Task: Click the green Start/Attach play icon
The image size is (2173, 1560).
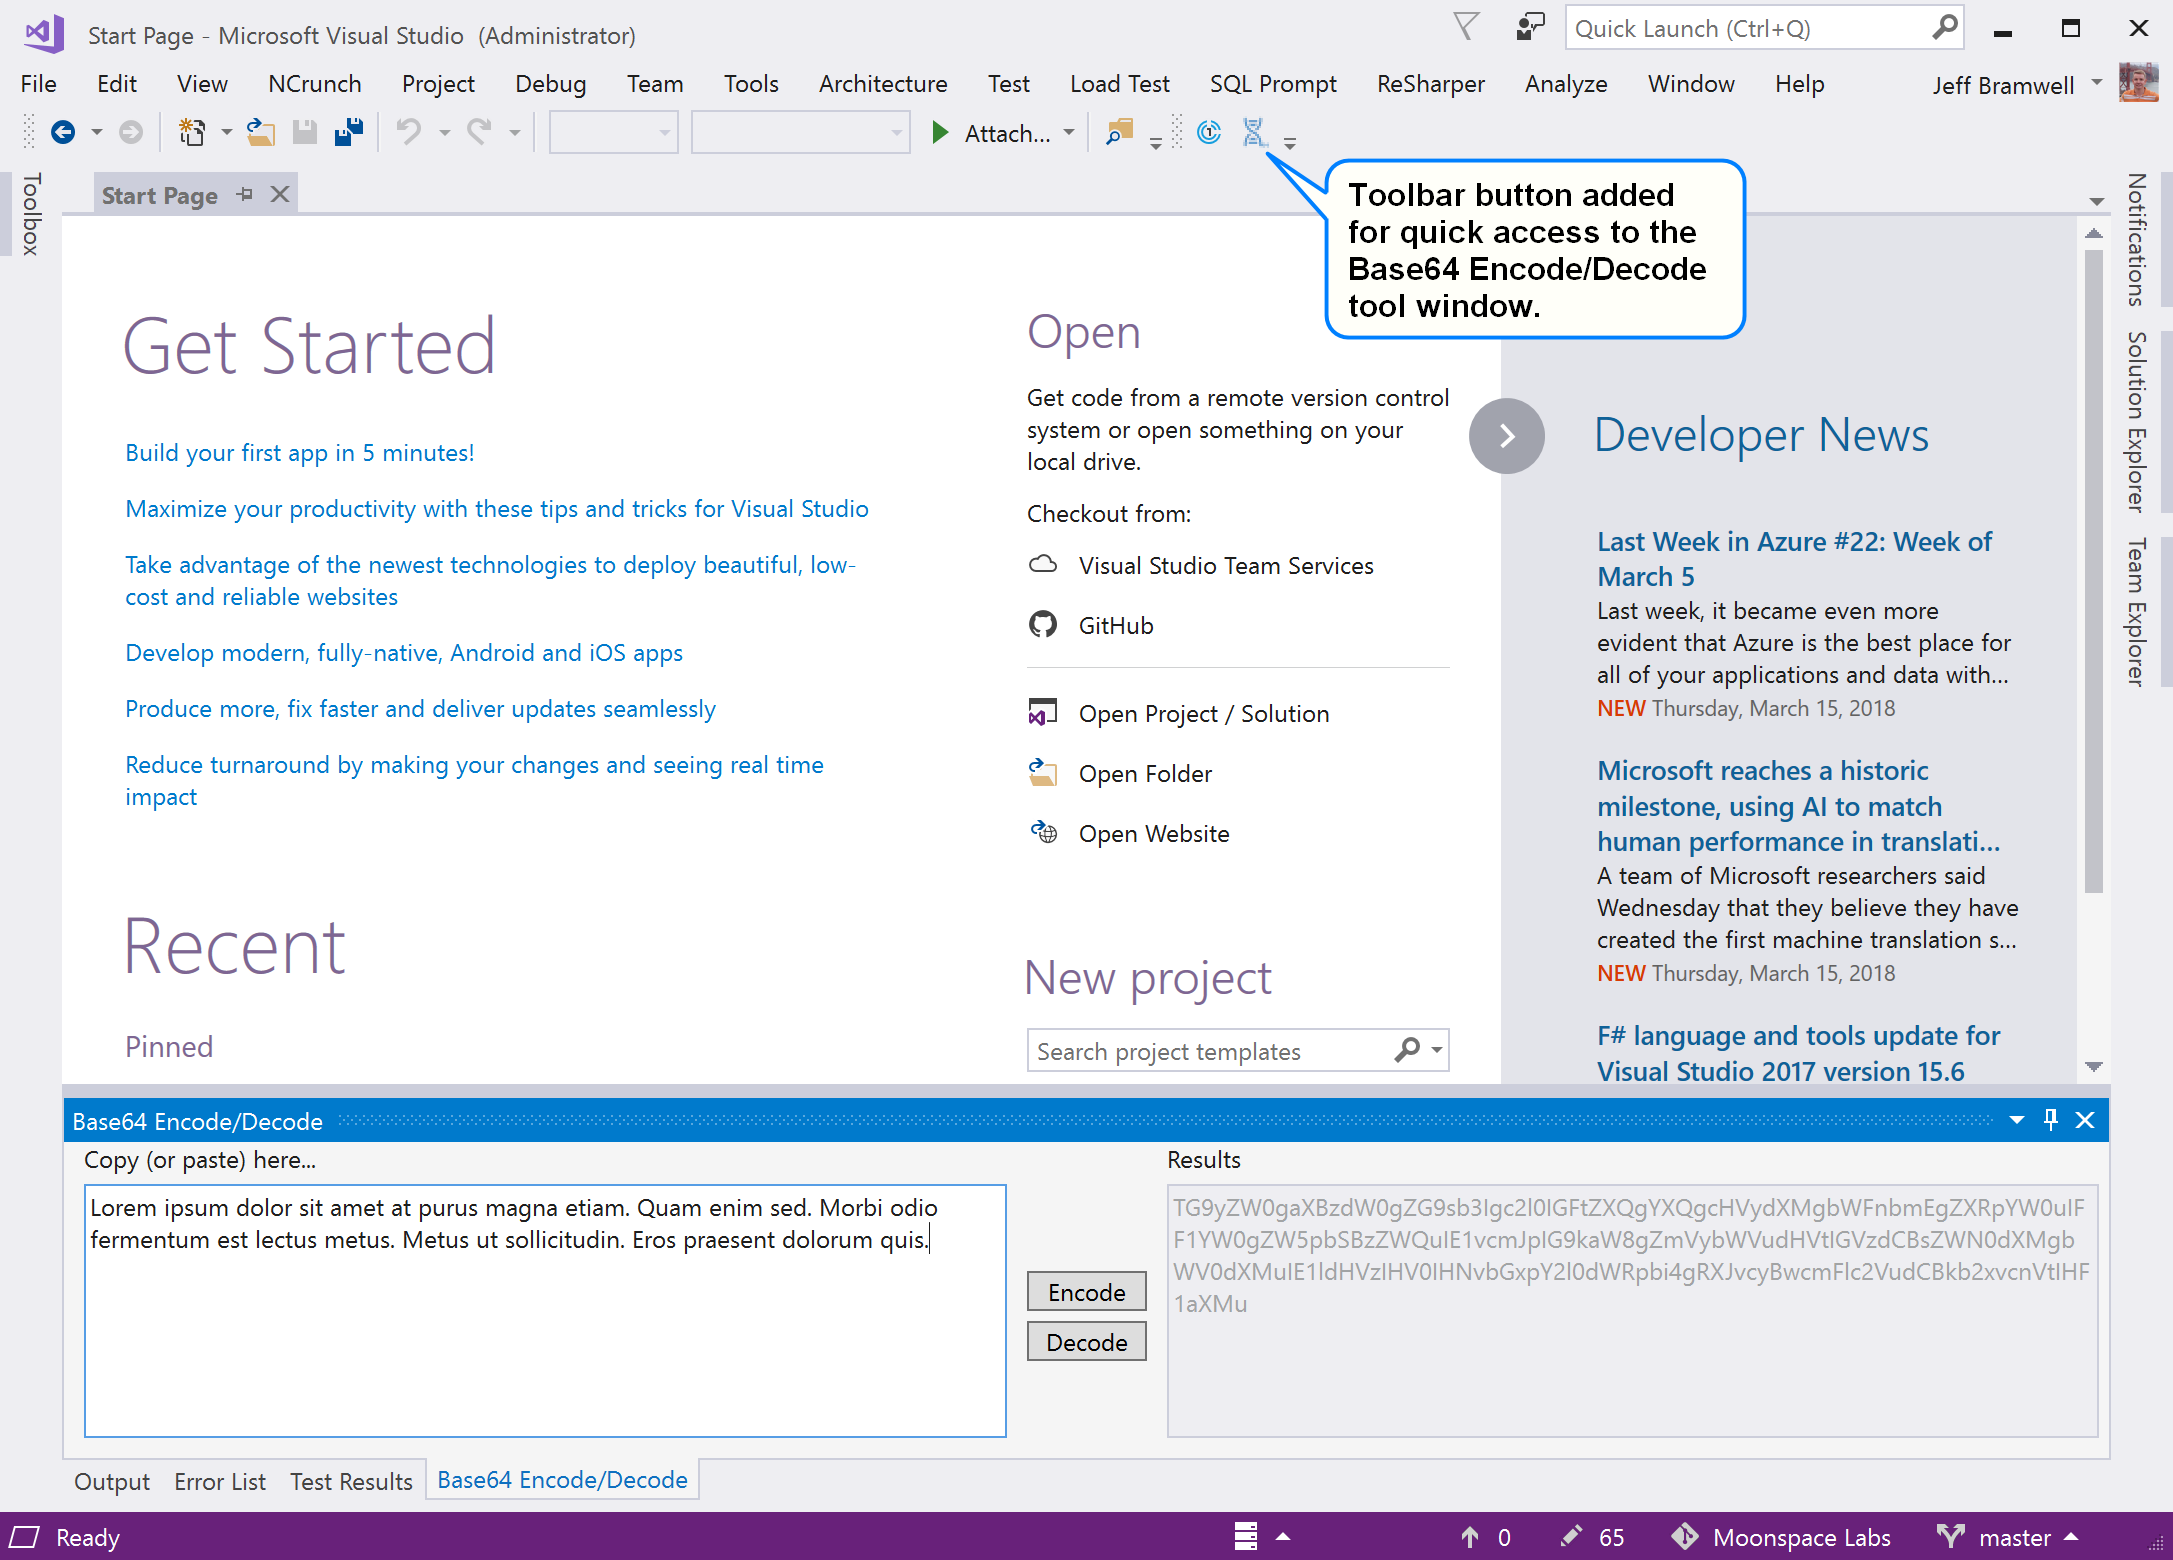Action: (939, 132)
